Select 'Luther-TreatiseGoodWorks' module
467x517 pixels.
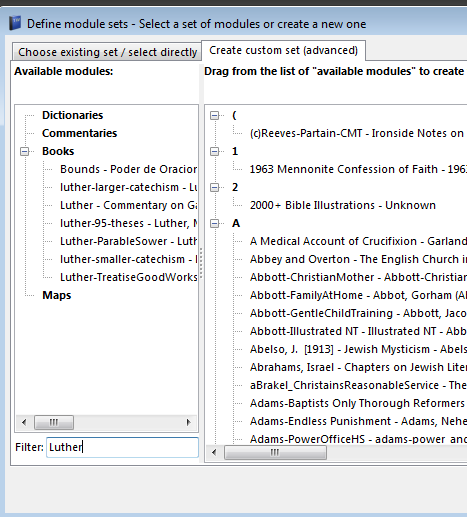[128, 277]
